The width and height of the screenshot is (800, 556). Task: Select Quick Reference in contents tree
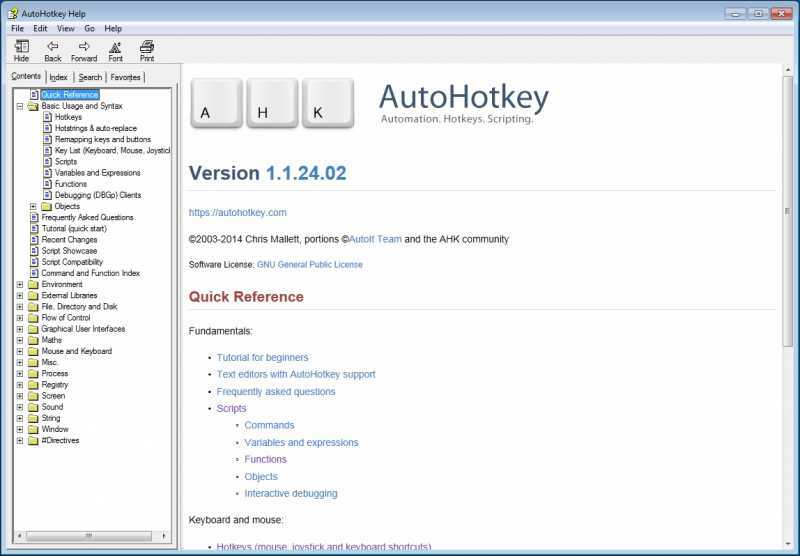click(x=70, y=95)
